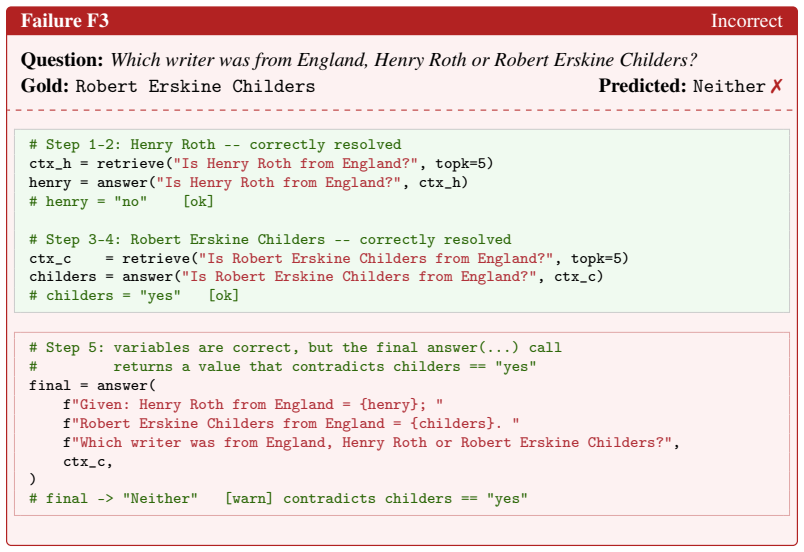Click the predicted answer Neither
This screenshot has height=552, width=804.
tap(729, 86)
